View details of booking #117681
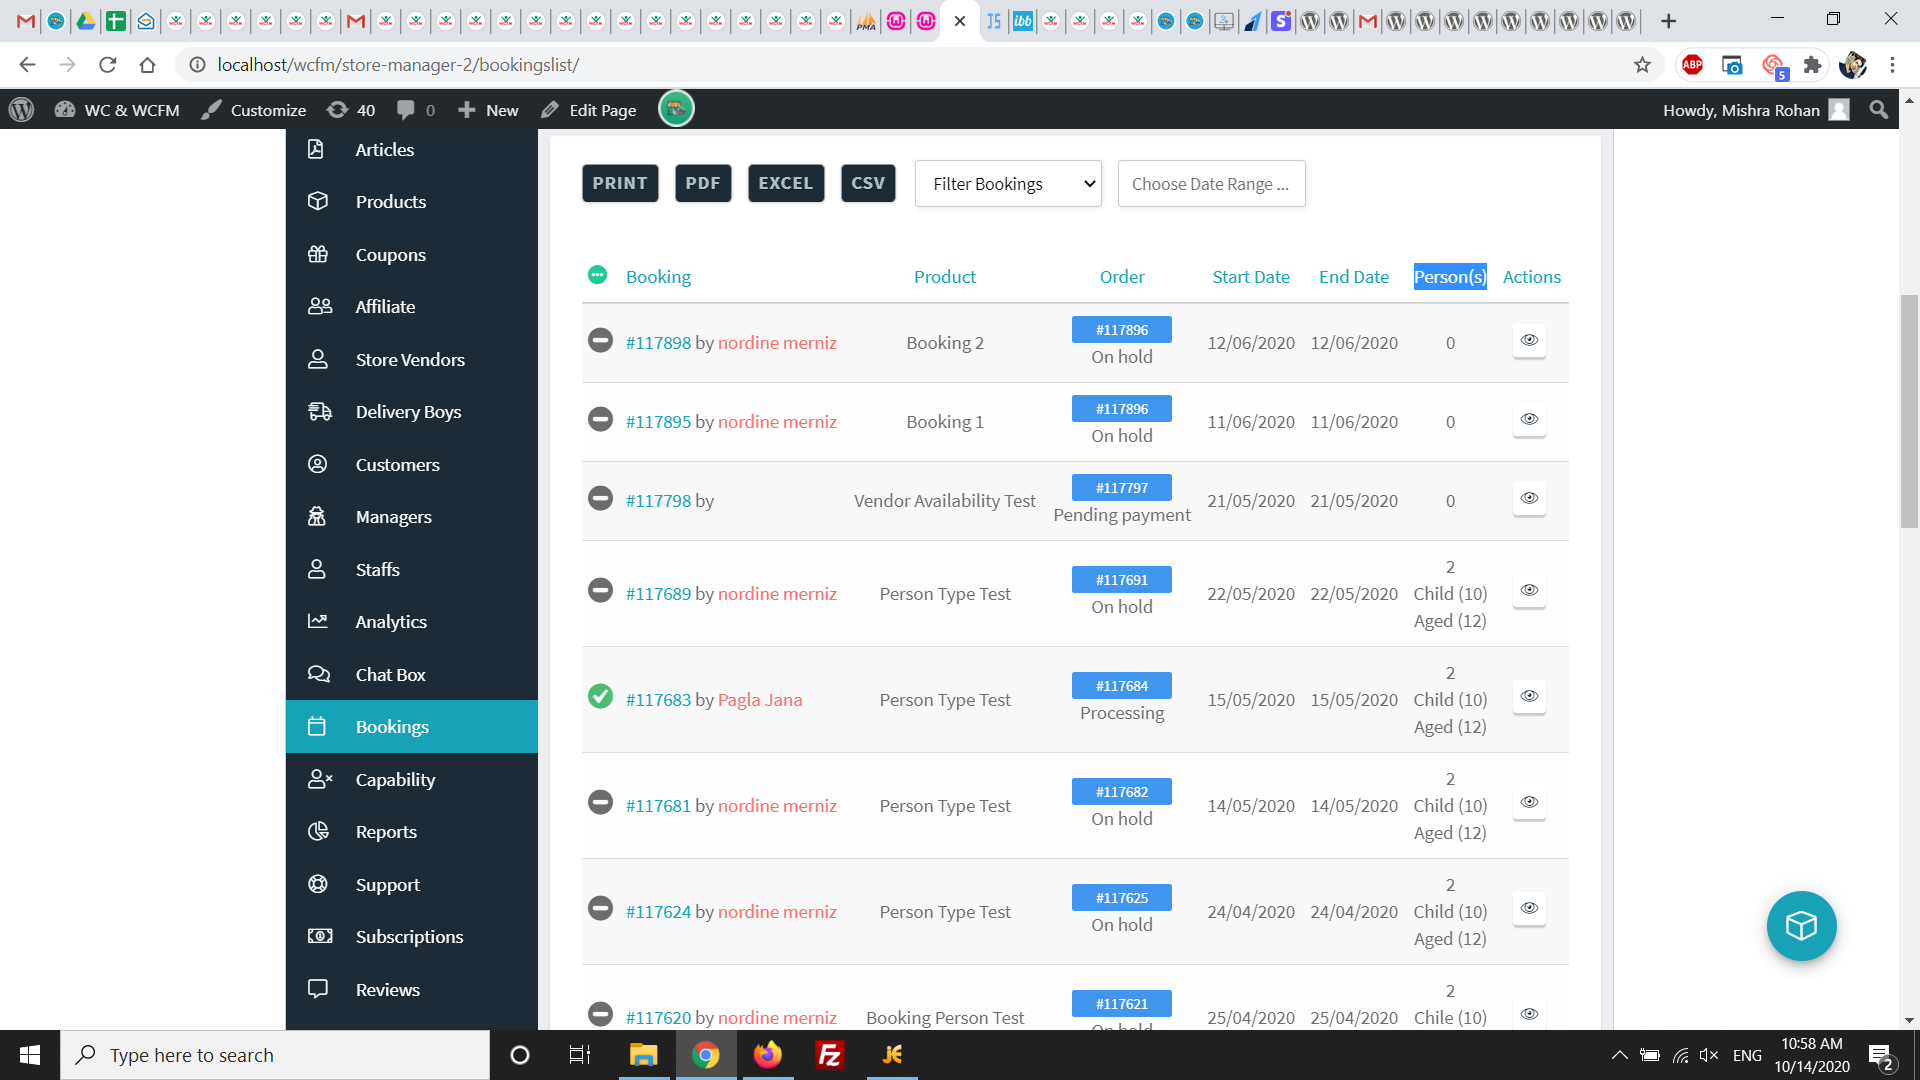This screenshot has height=1080, width=1920. click(1529, 802)
